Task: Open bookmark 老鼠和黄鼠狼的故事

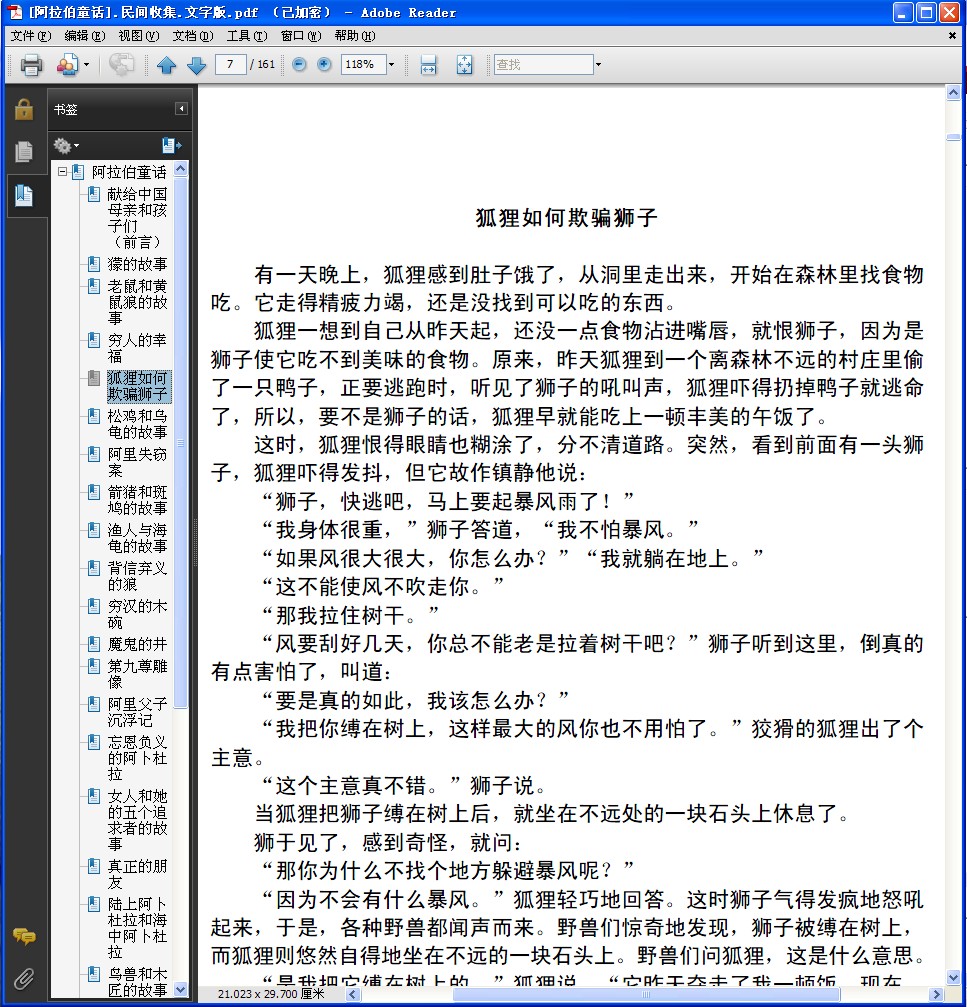Action: [x=137, y=302]
